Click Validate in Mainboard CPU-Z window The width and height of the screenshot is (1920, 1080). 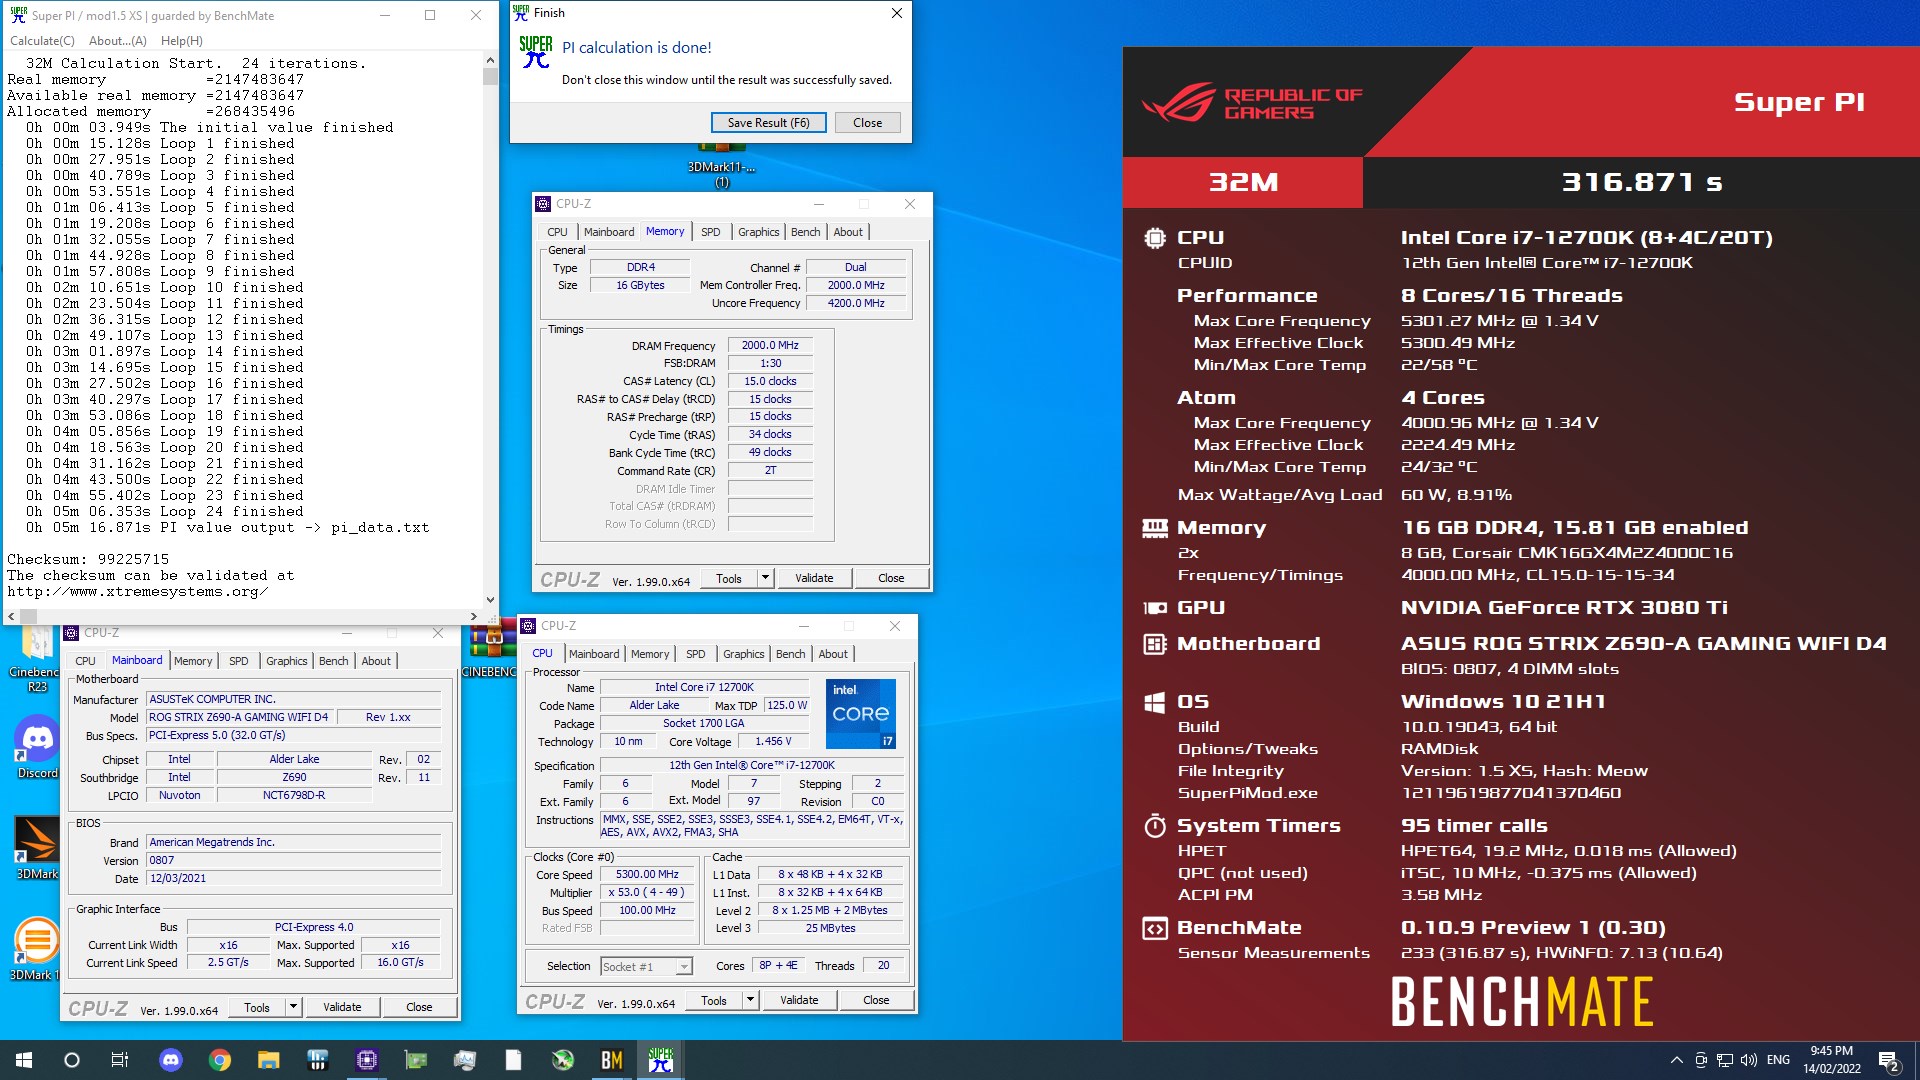coord(341,1007)
